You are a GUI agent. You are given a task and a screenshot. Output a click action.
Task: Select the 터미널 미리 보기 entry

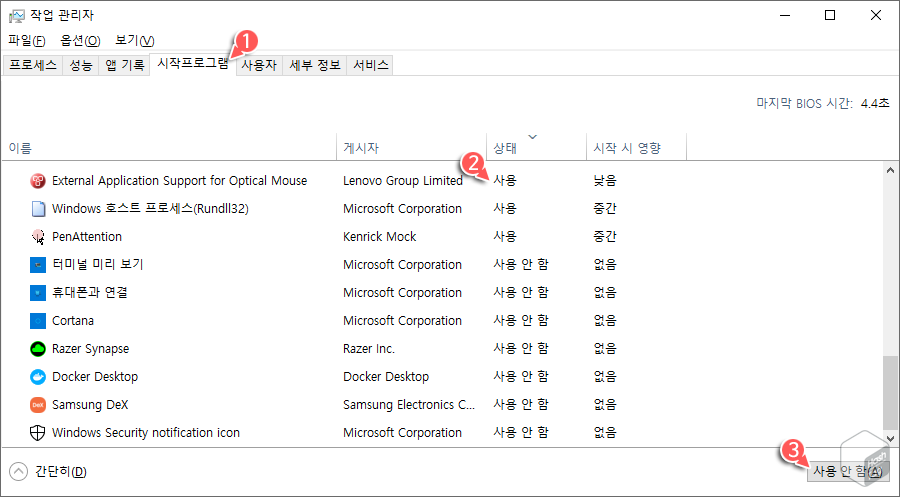point(98,265)
